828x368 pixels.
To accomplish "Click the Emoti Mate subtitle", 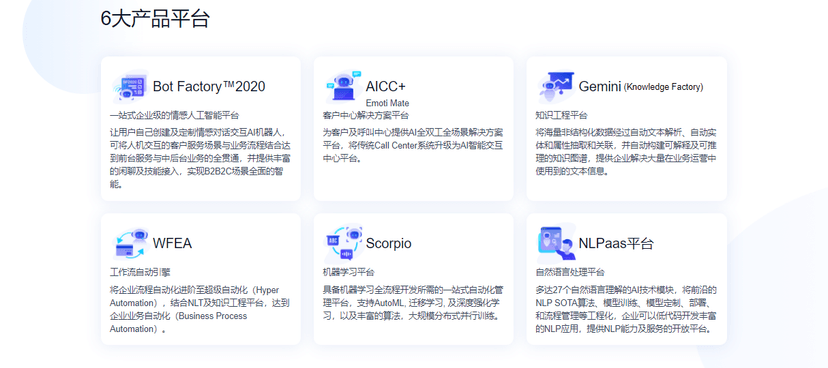I will 387,103.
